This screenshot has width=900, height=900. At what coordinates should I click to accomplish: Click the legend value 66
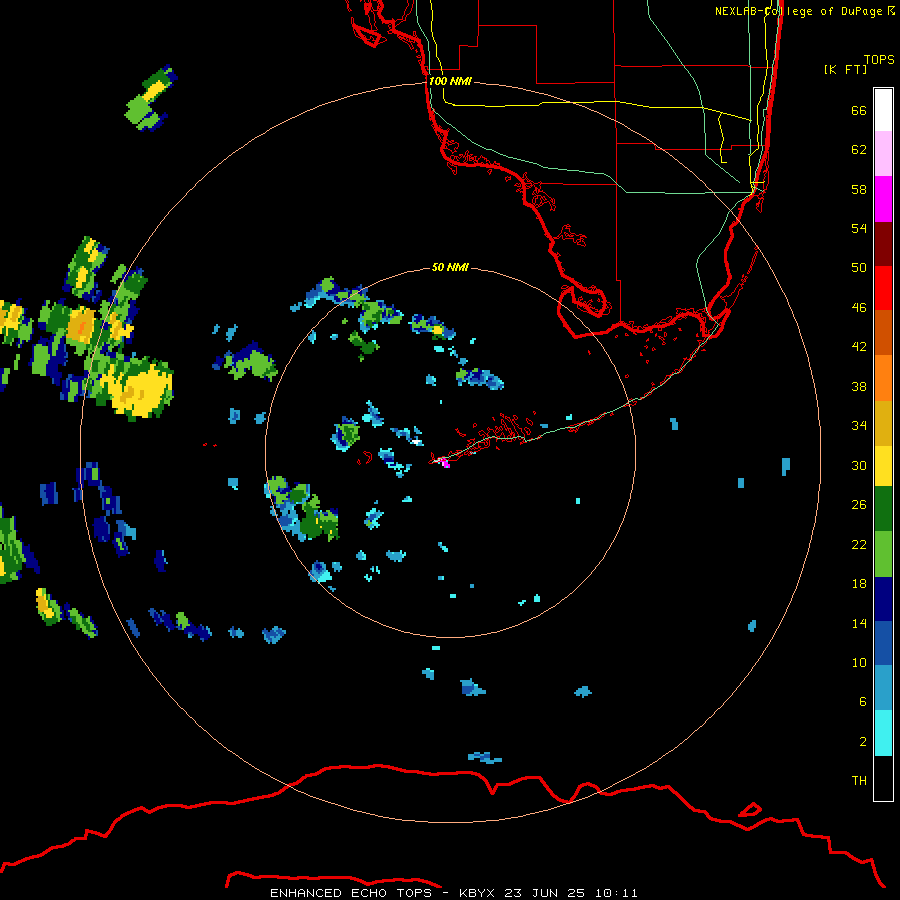(x=859, y=111)
